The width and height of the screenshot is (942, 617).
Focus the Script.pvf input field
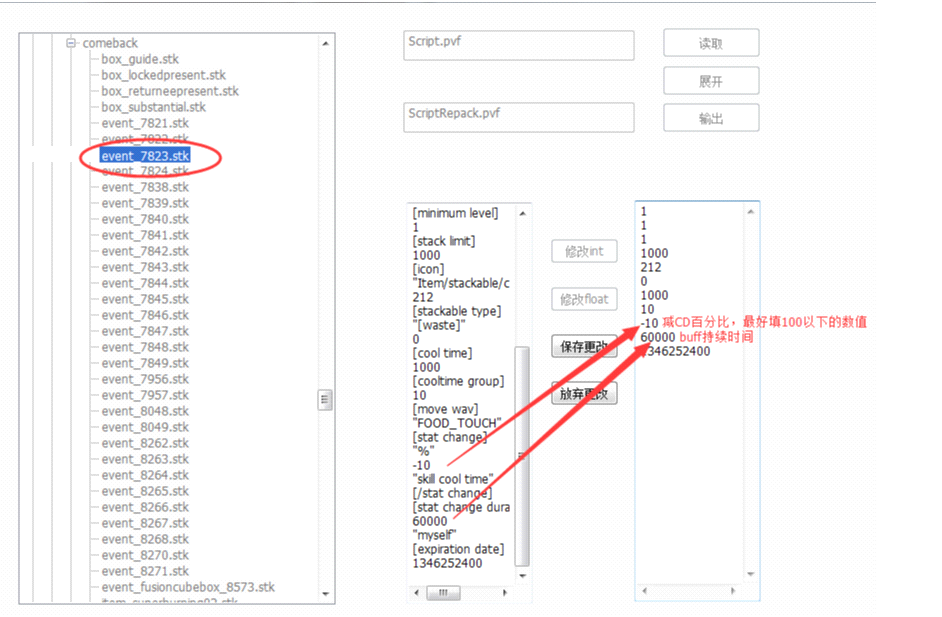pyautogui.click(x=518, y=46)
